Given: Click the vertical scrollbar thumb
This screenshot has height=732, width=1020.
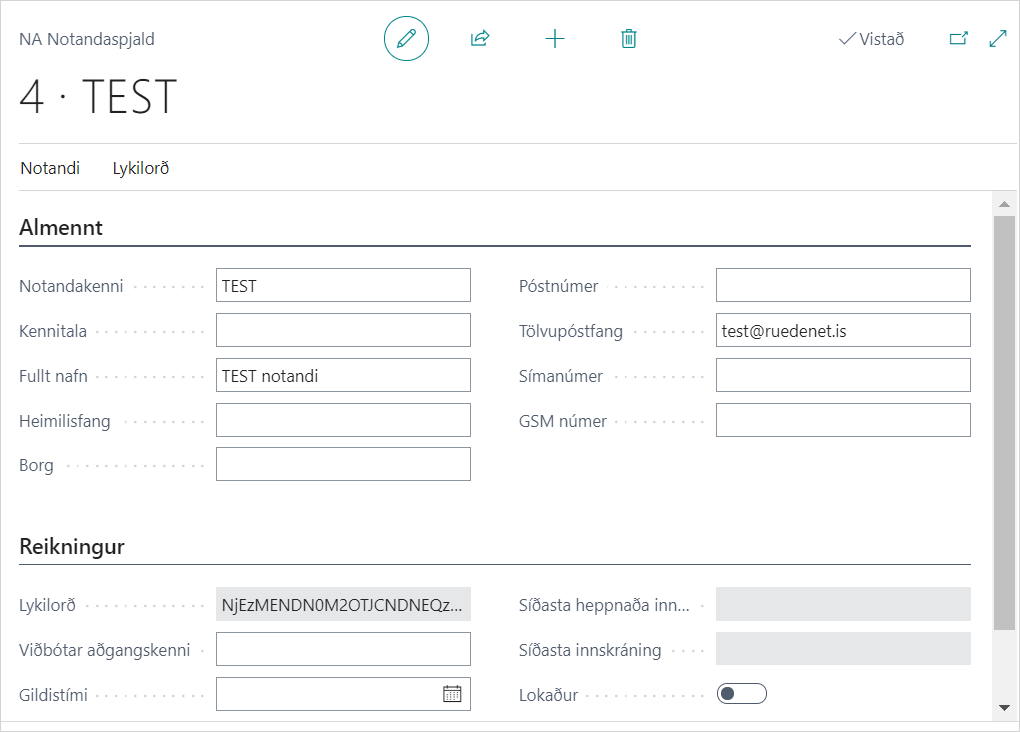Looking at the screenshot, I should pos(1005,420).
